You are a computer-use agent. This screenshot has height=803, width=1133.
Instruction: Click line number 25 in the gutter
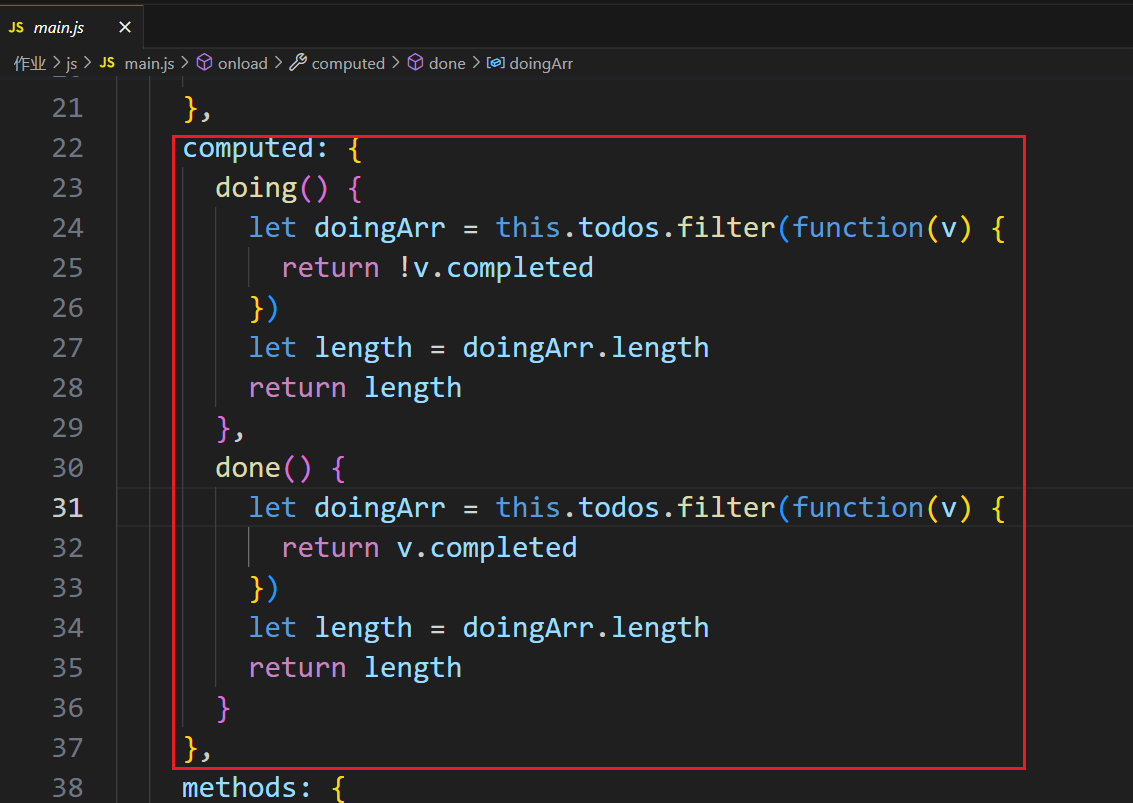click(68, 268)
